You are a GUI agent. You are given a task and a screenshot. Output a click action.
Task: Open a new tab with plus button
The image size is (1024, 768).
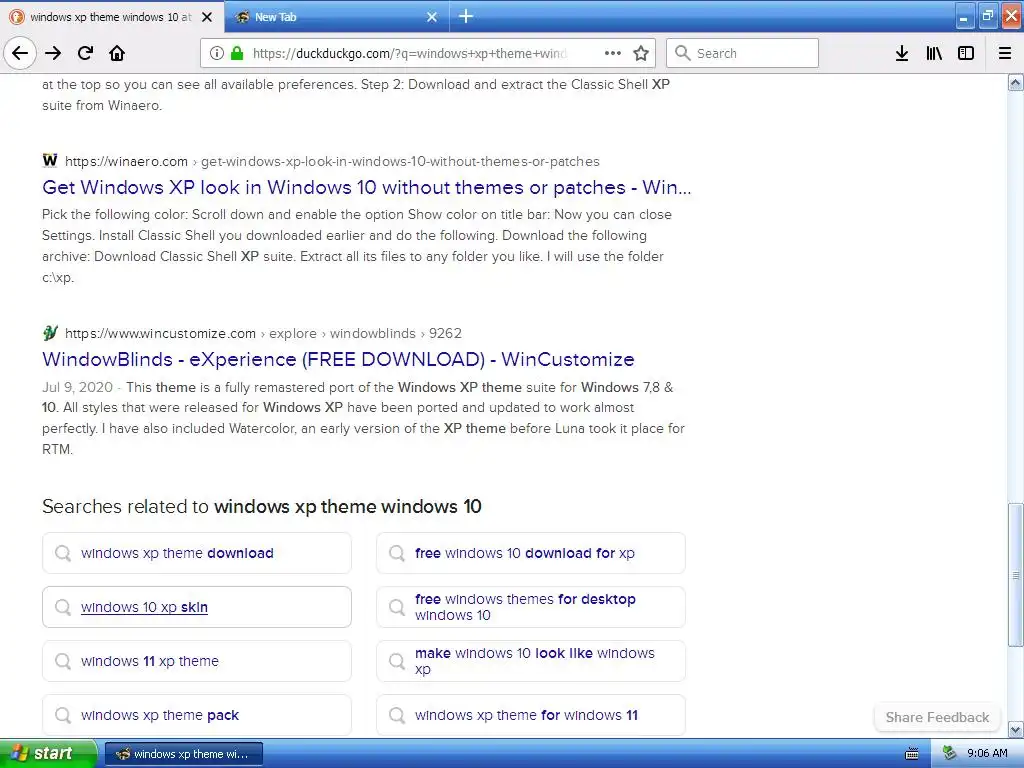466,16
